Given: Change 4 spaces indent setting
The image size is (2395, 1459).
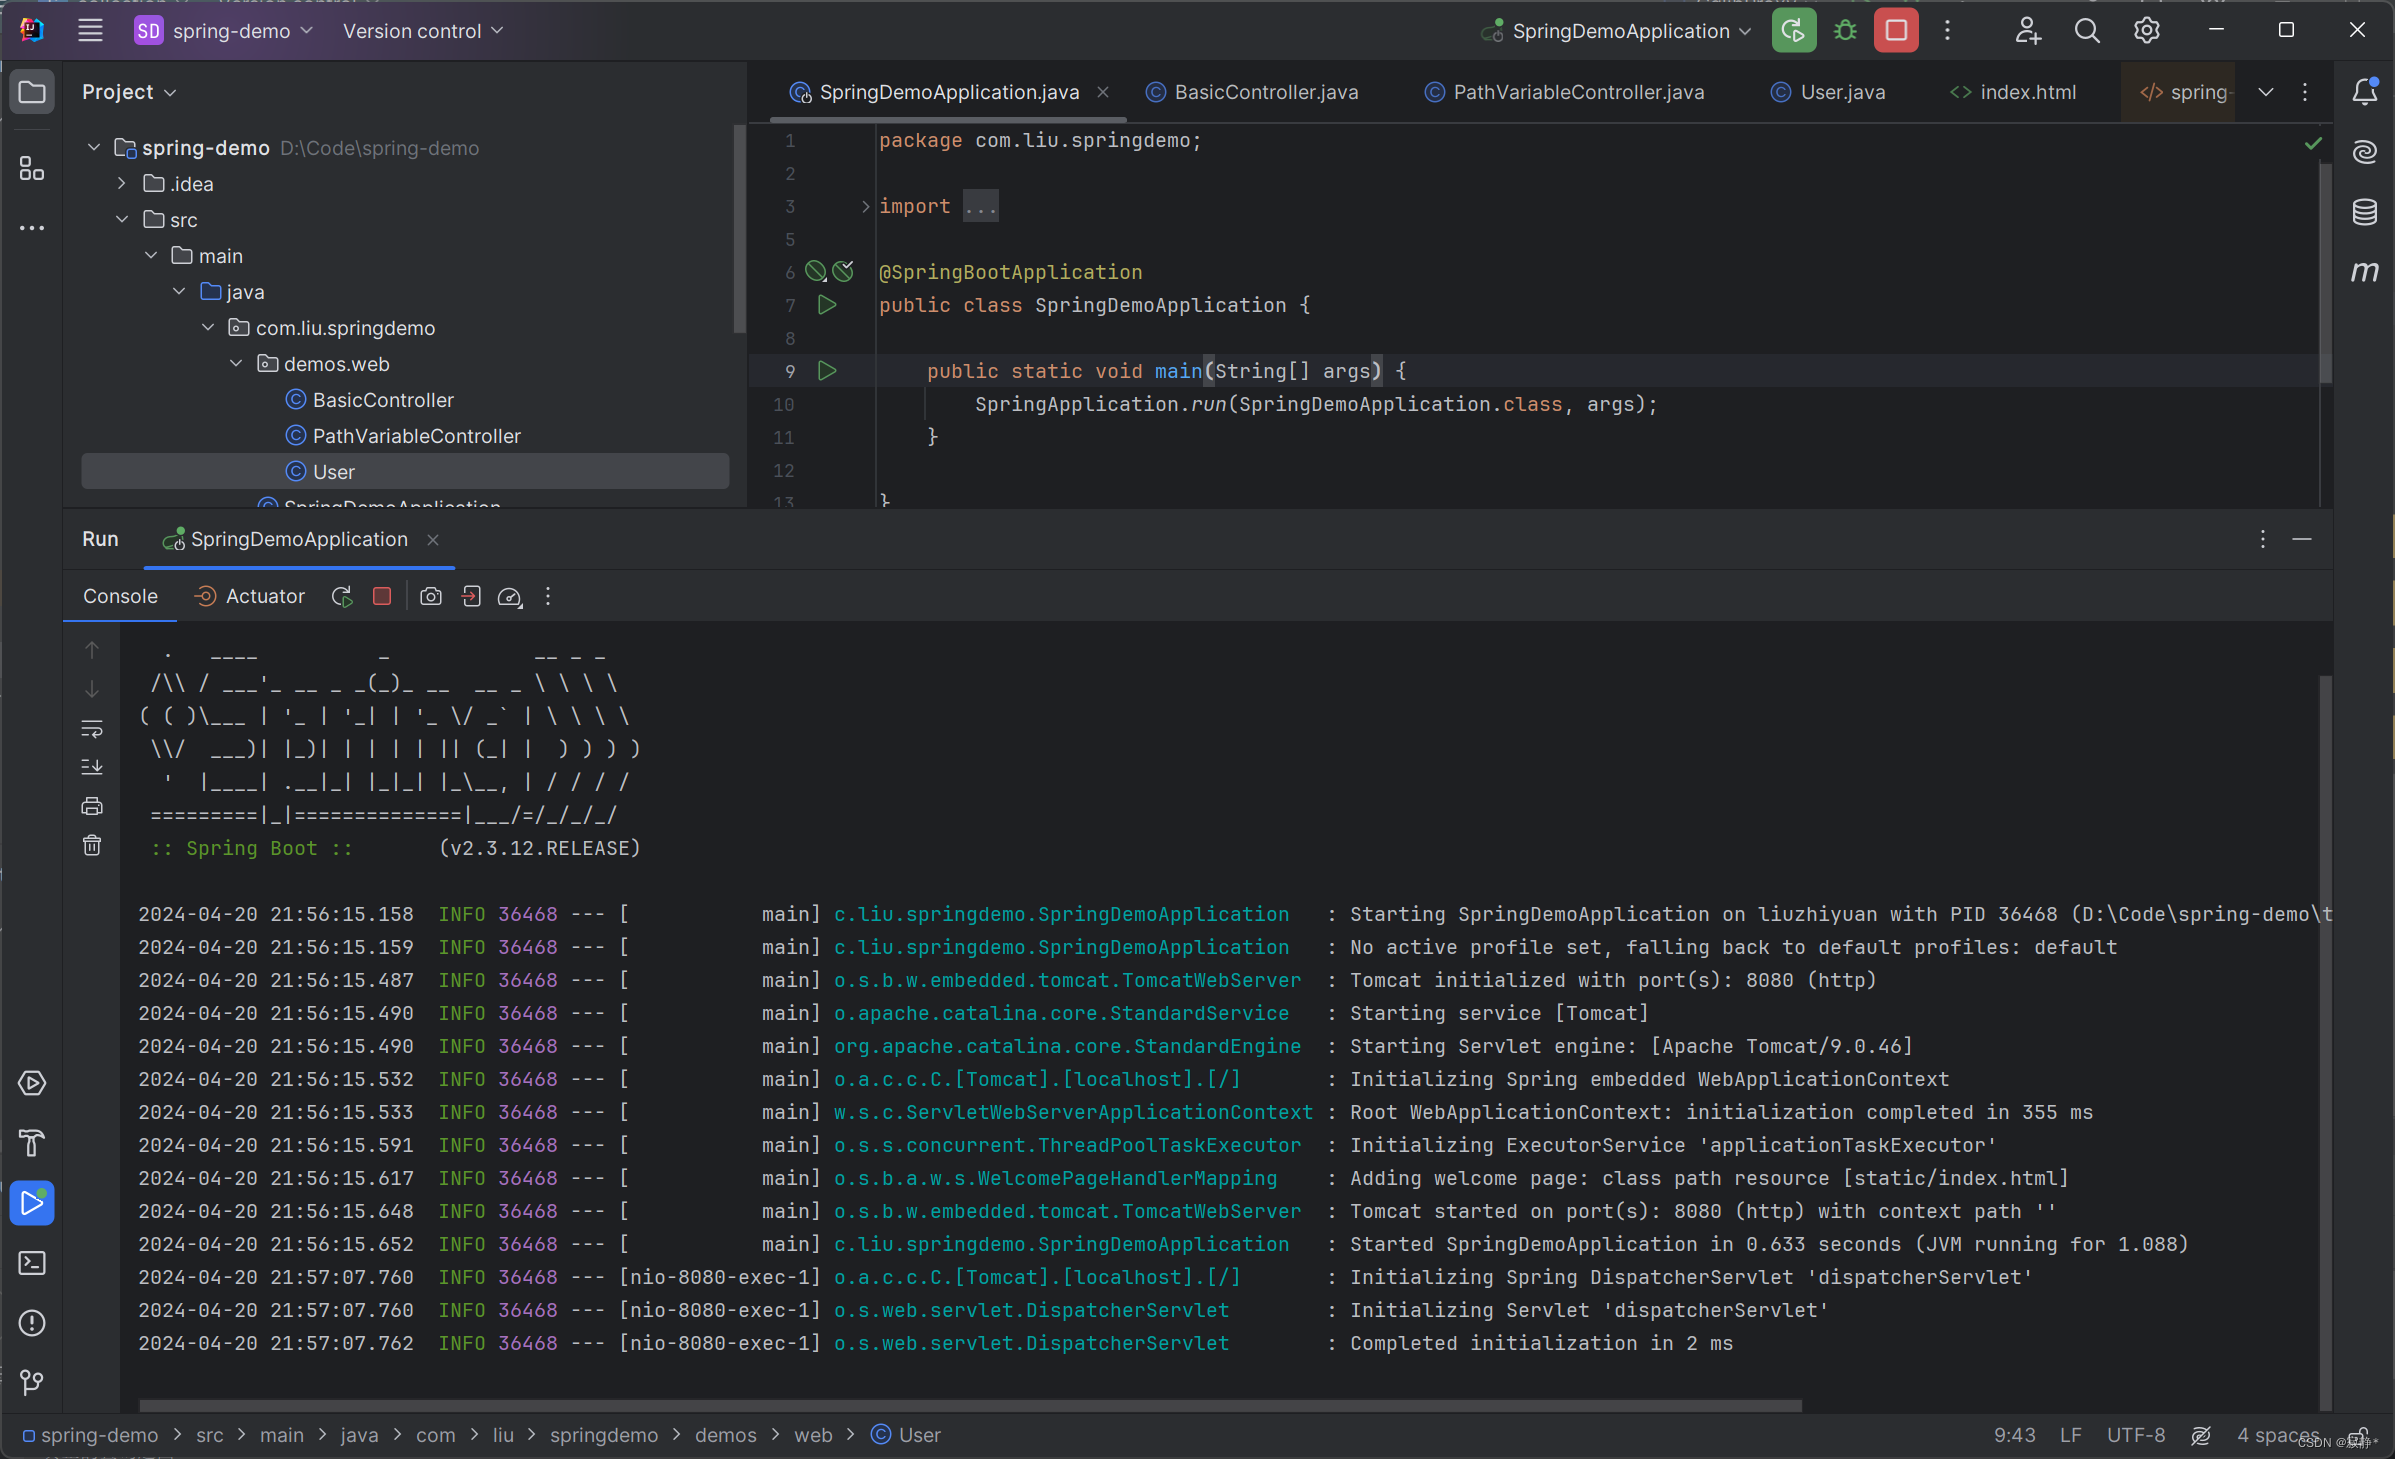Looking at the screenshot, I should pyautogui.click(x=2277, y=1435).
